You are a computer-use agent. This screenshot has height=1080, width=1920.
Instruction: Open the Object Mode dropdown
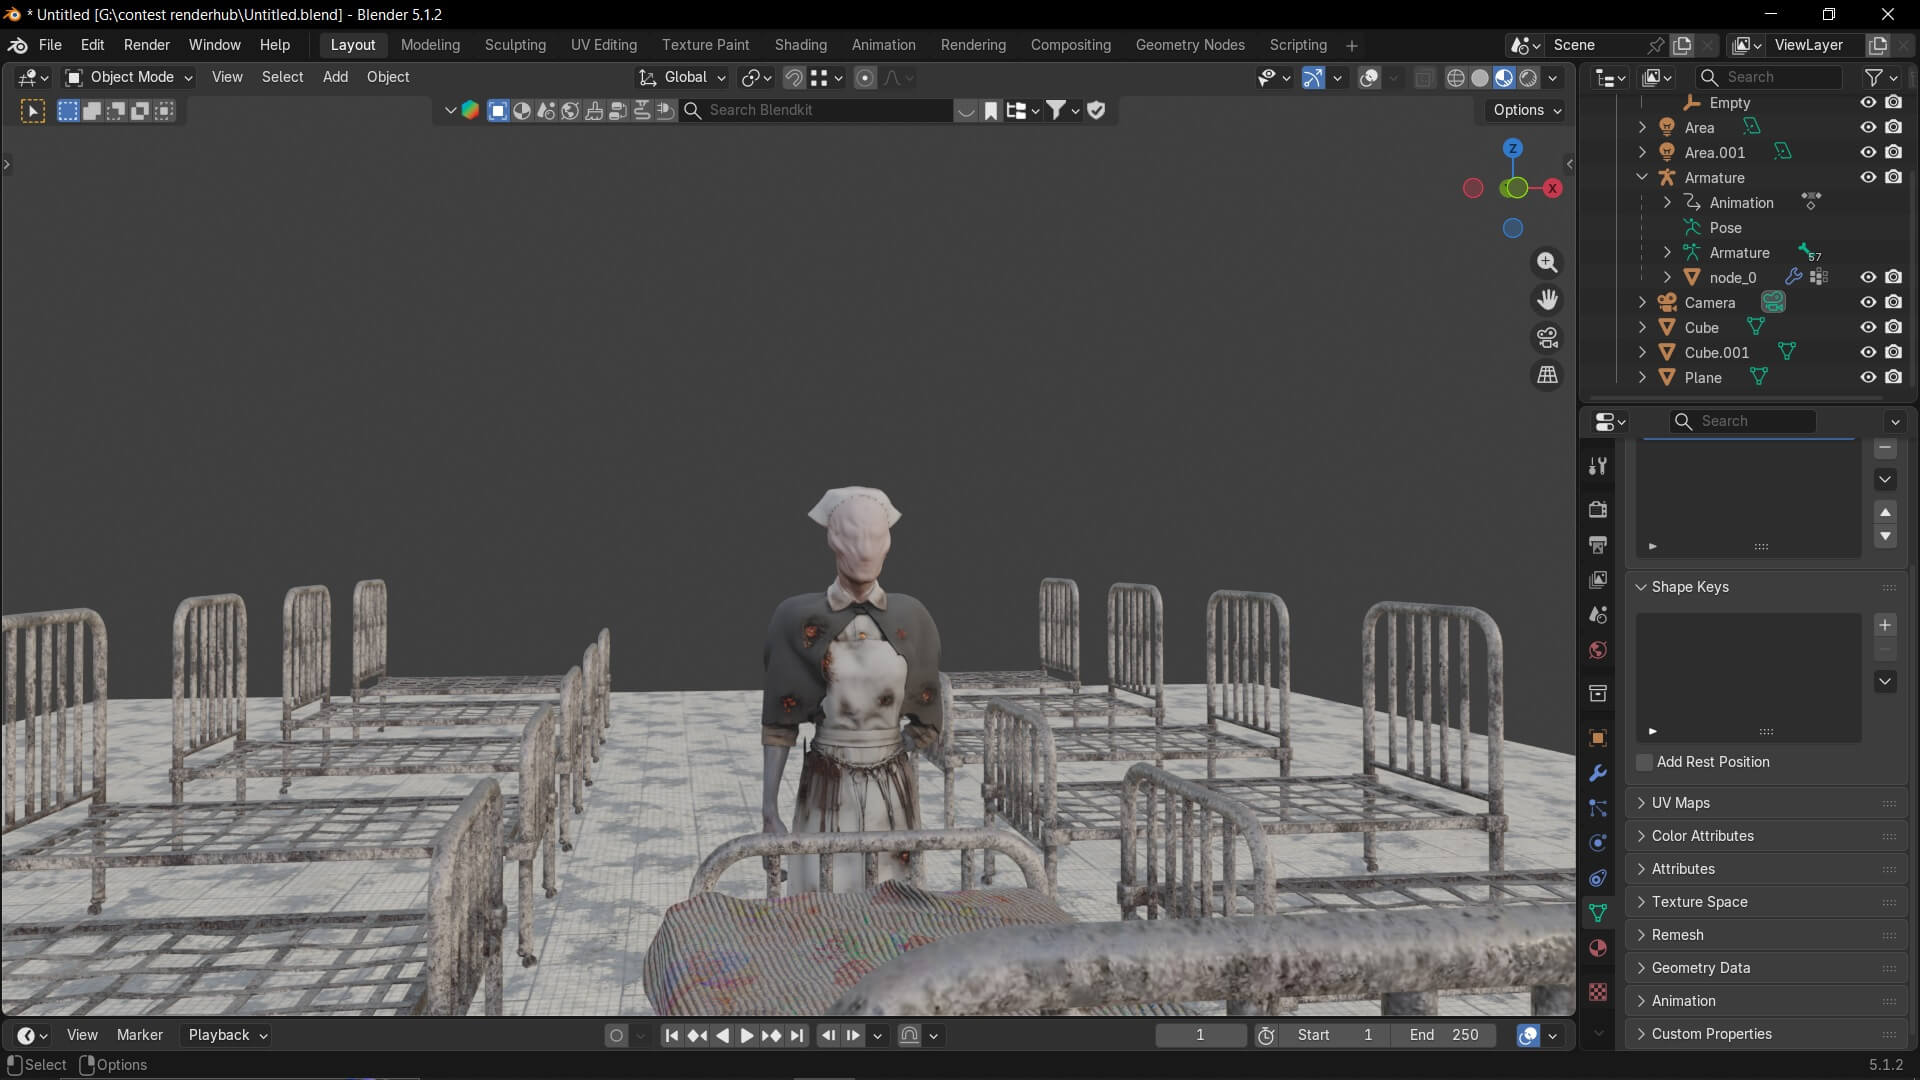click(128, 77)
